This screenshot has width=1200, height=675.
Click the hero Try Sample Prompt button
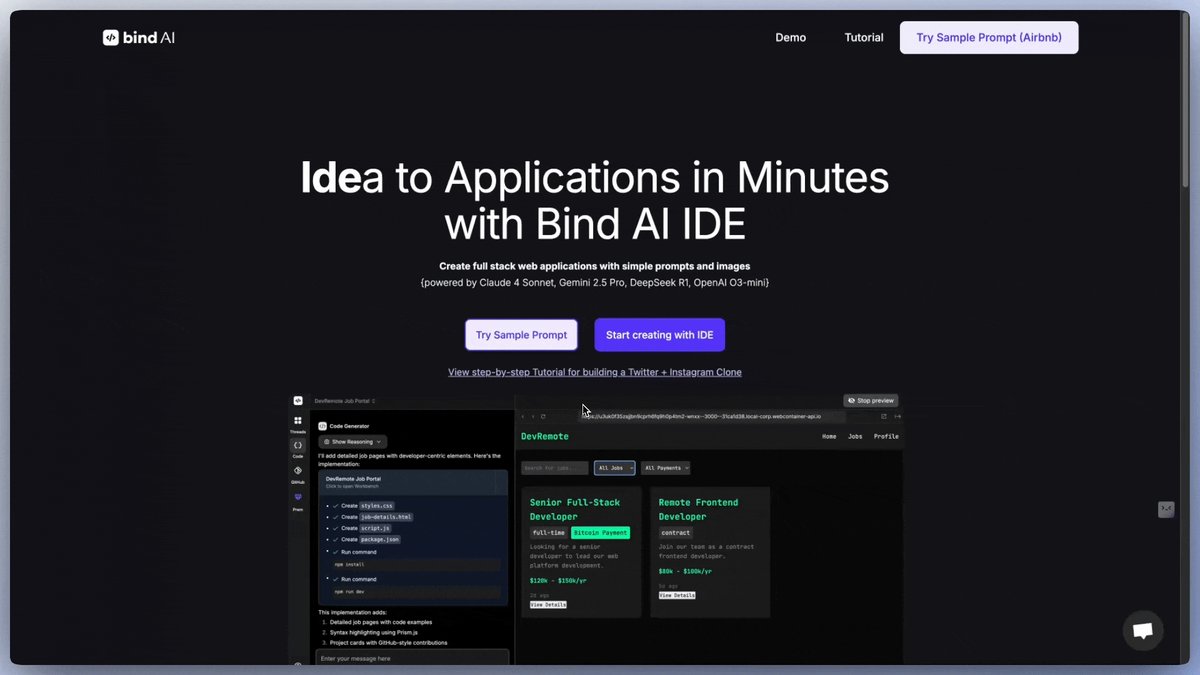click(521, 335)
